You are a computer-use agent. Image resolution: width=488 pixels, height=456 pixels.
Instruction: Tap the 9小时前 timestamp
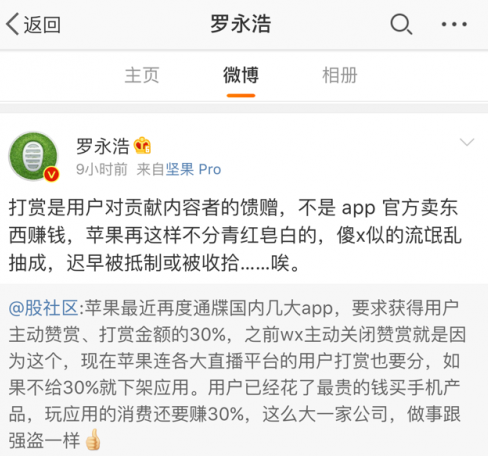point(102,169)
